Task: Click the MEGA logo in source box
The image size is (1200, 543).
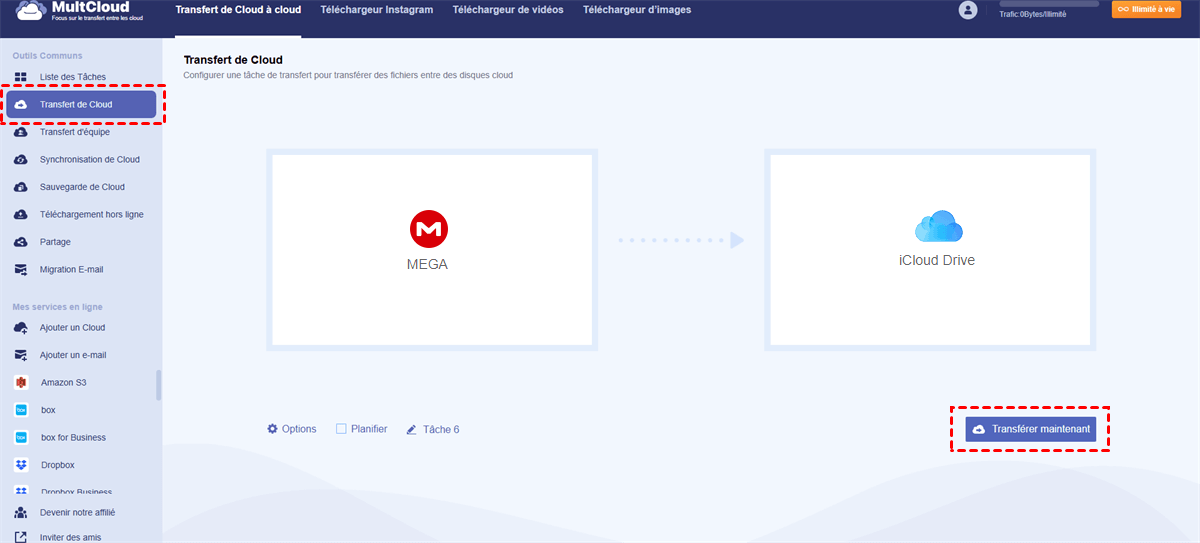Action: [429, 229]
